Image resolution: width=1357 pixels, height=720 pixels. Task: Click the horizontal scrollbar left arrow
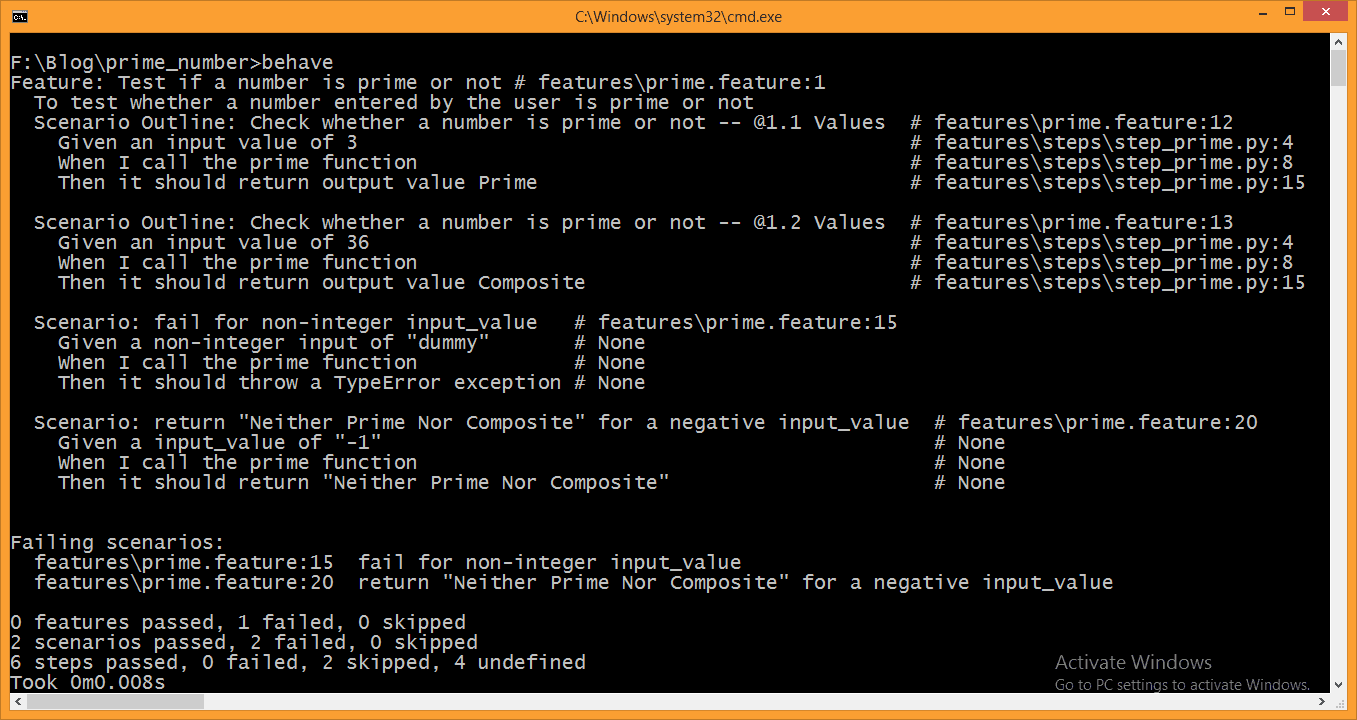[18, 702]
